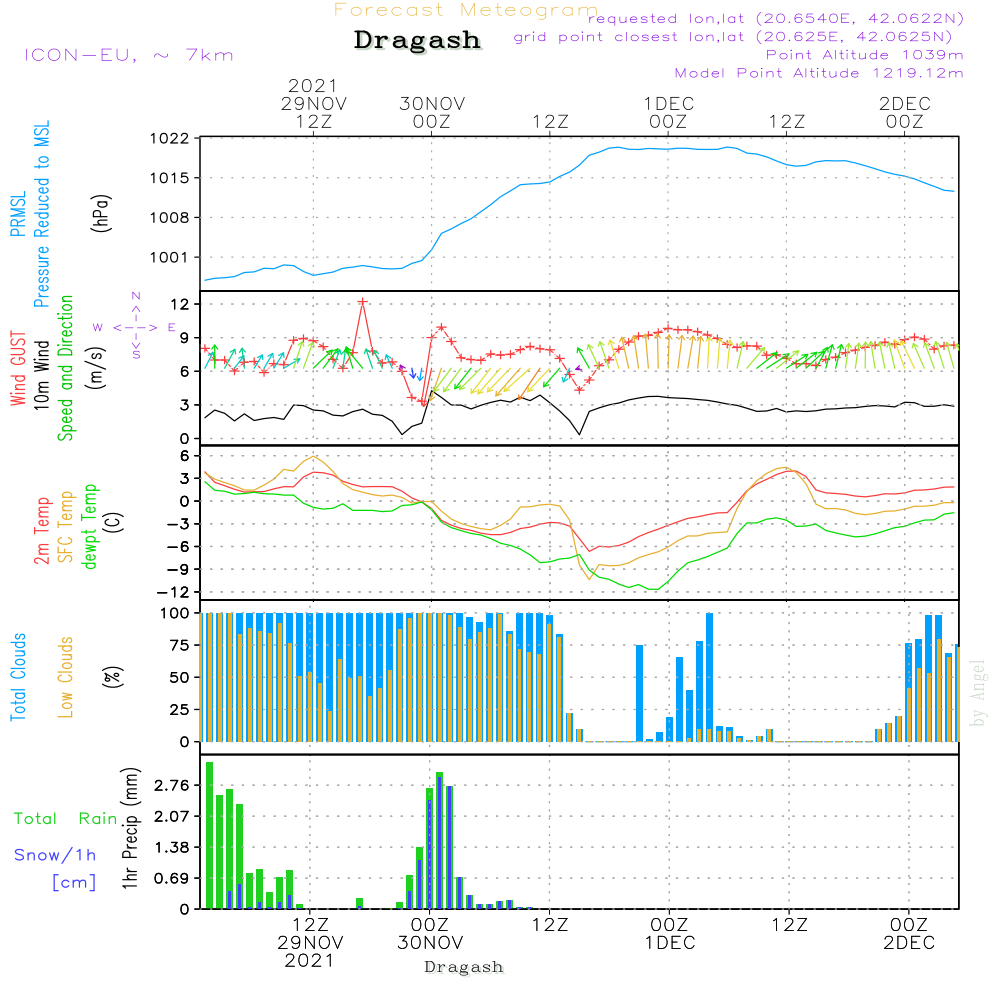
Task: Click the '10m Wind' label
Action: 41,374
